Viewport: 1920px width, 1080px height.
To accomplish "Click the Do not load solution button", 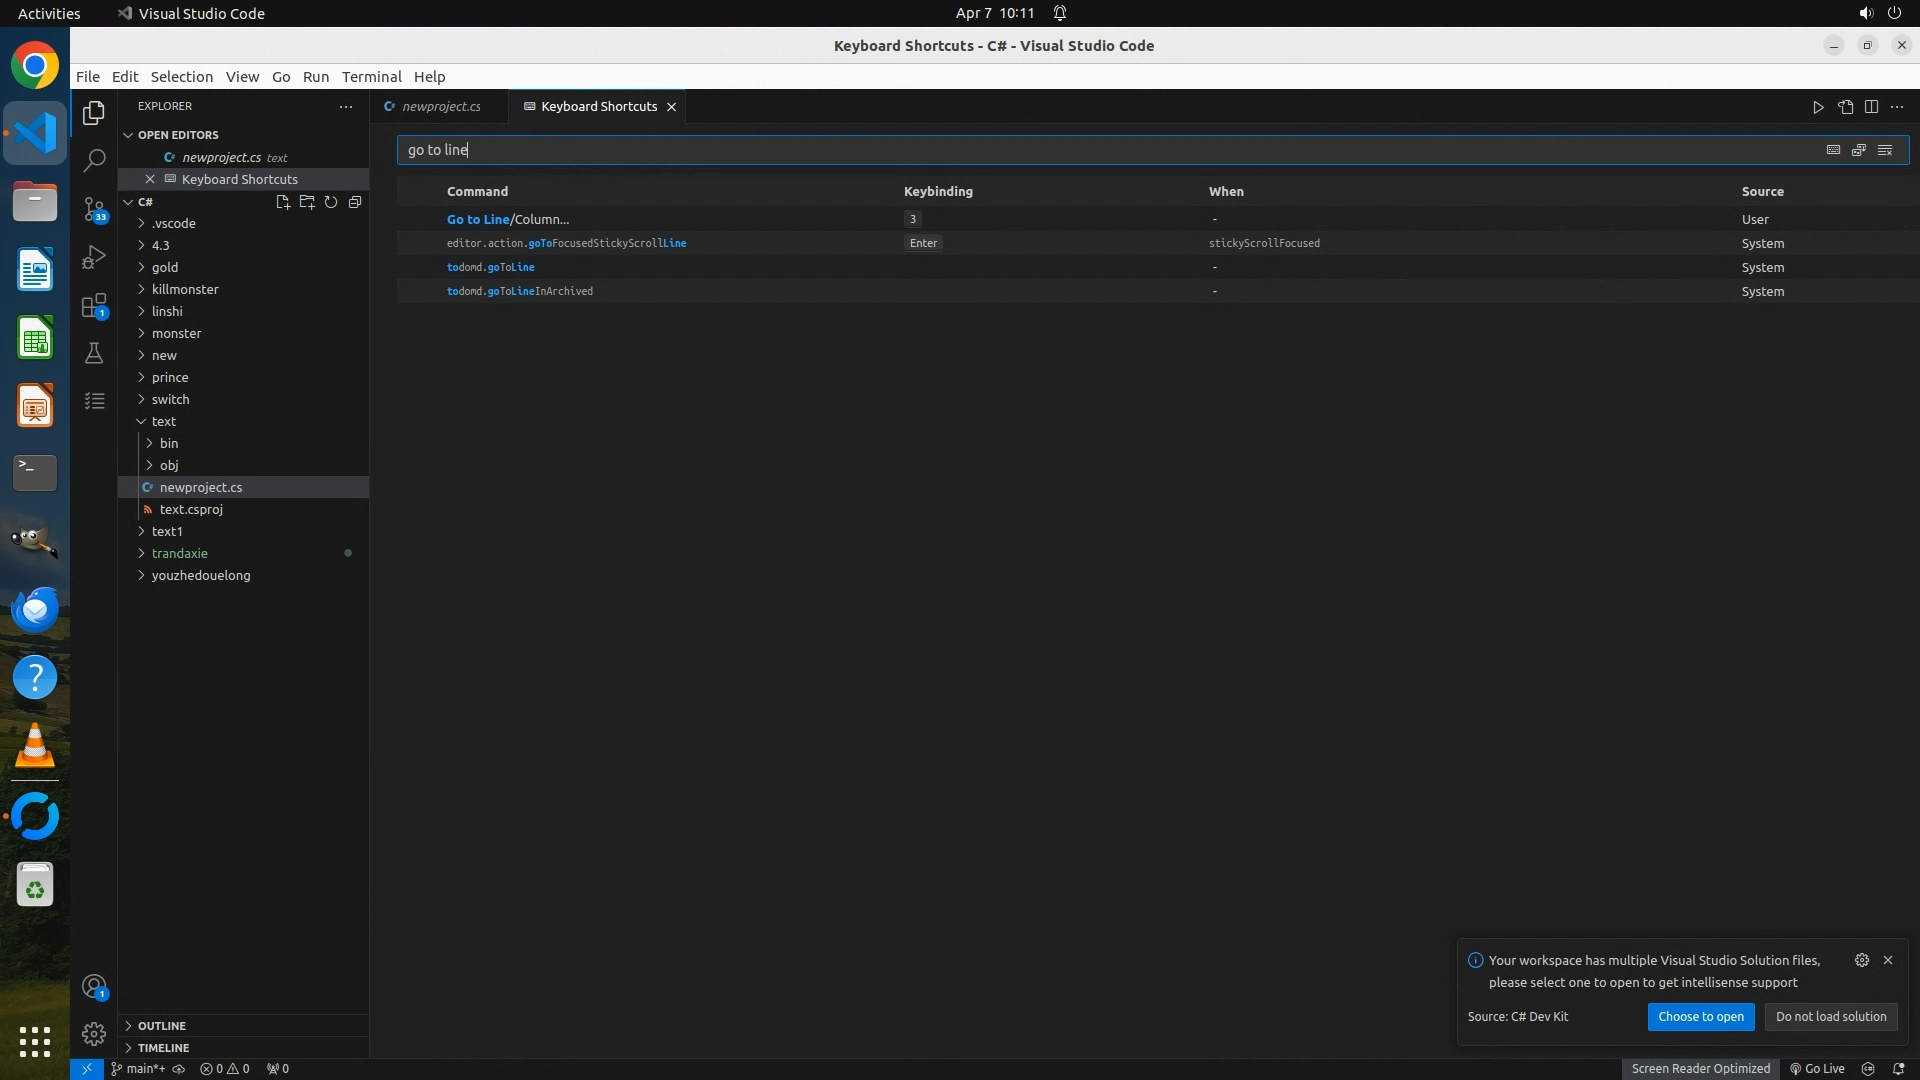I will click(1830, 1016).
